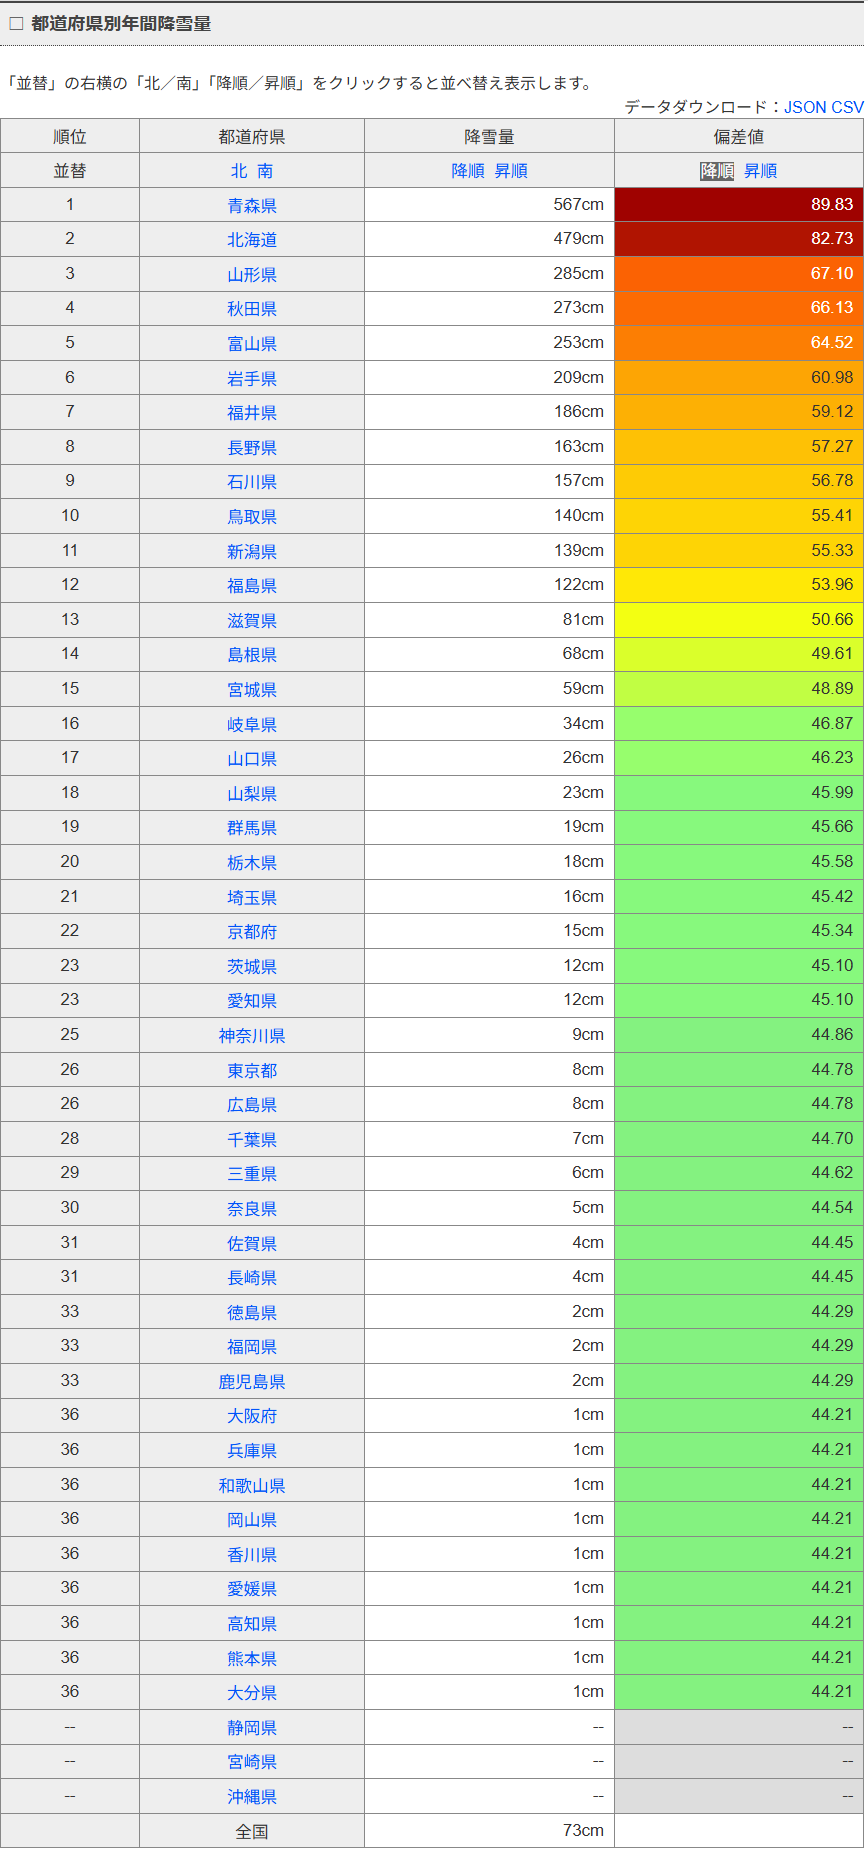Download the data as CSV
The height and width of the screenshot is (1858, 868).
[x=847, y=107]
